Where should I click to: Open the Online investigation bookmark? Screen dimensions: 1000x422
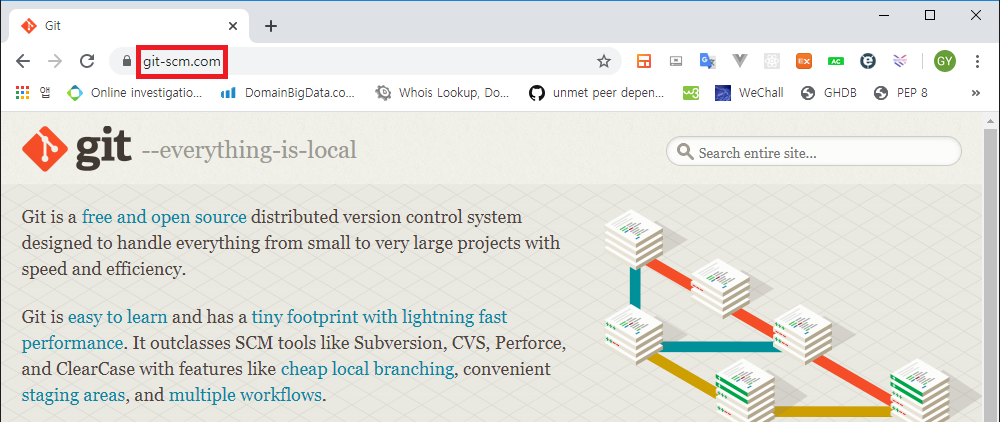135,93
